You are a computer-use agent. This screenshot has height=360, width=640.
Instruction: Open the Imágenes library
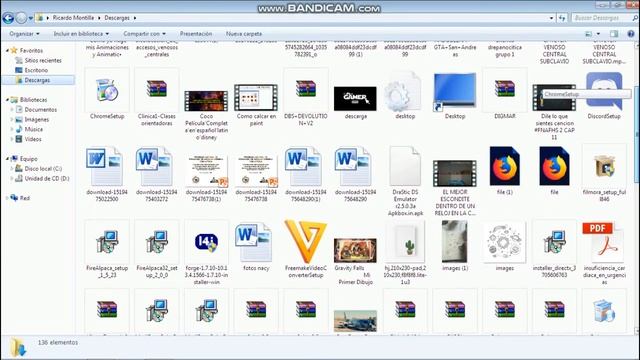(36, 120)
